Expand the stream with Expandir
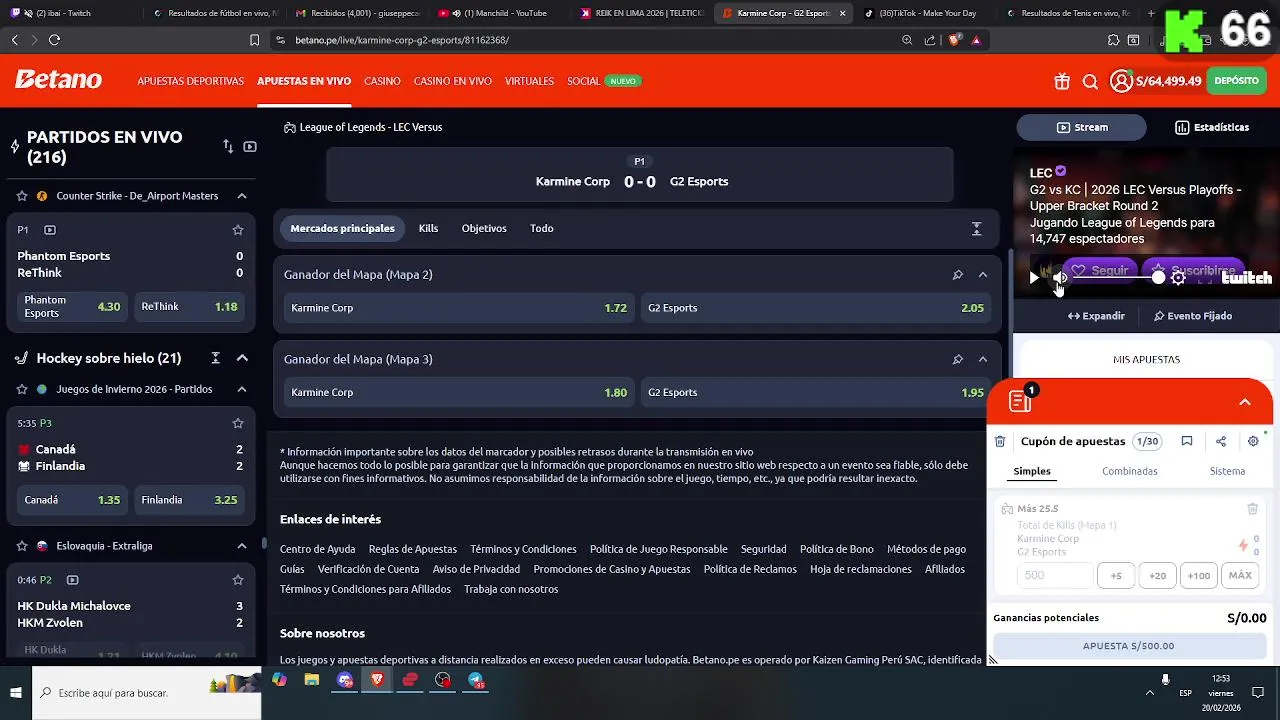The width and height of the screenshot is (1280, 720). (1096, 316)
